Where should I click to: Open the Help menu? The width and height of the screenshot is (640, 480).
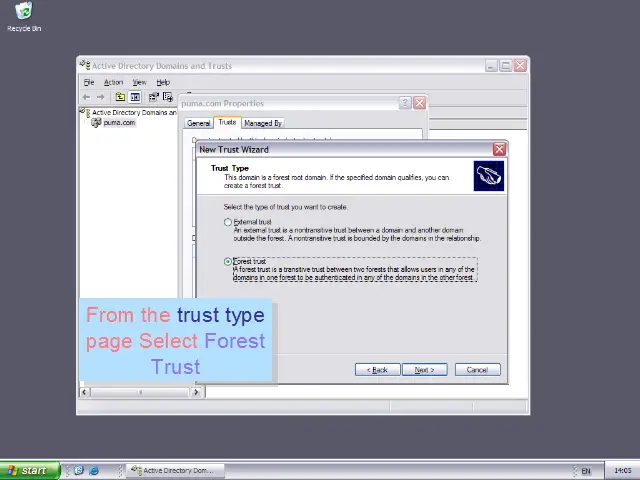(163, 82)
